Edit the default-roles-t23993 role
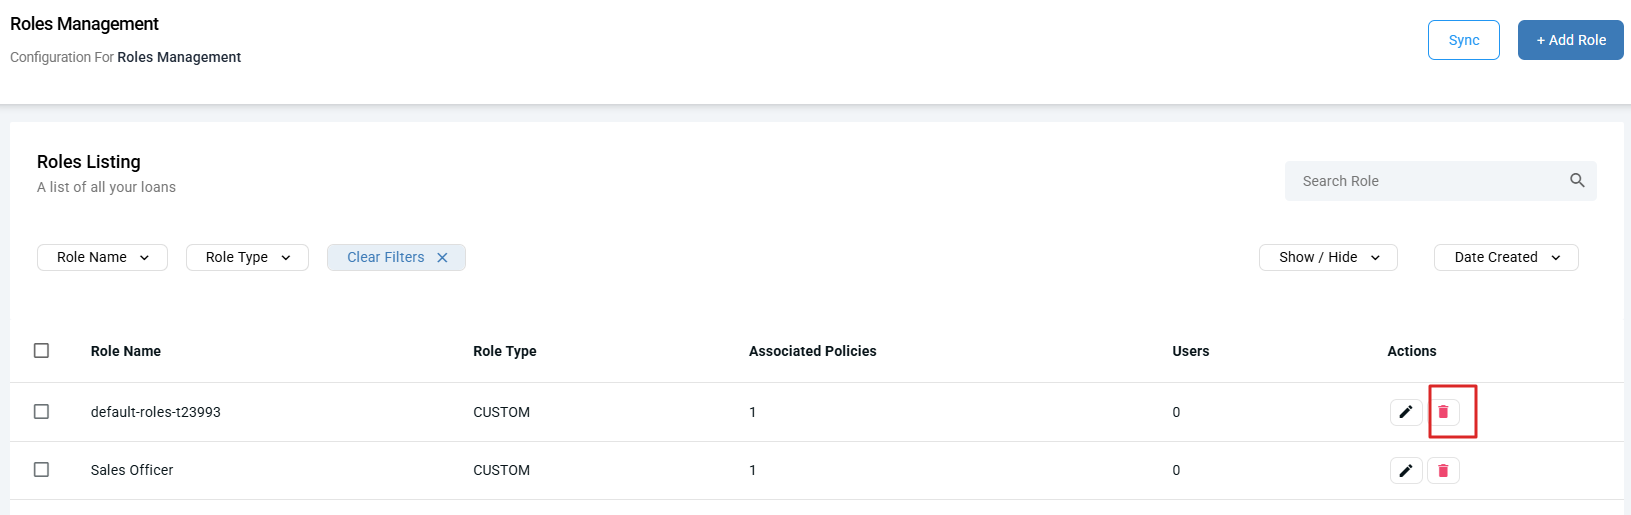The width and height of the screenshot is (1631, 515). (x=1405, y=412)
